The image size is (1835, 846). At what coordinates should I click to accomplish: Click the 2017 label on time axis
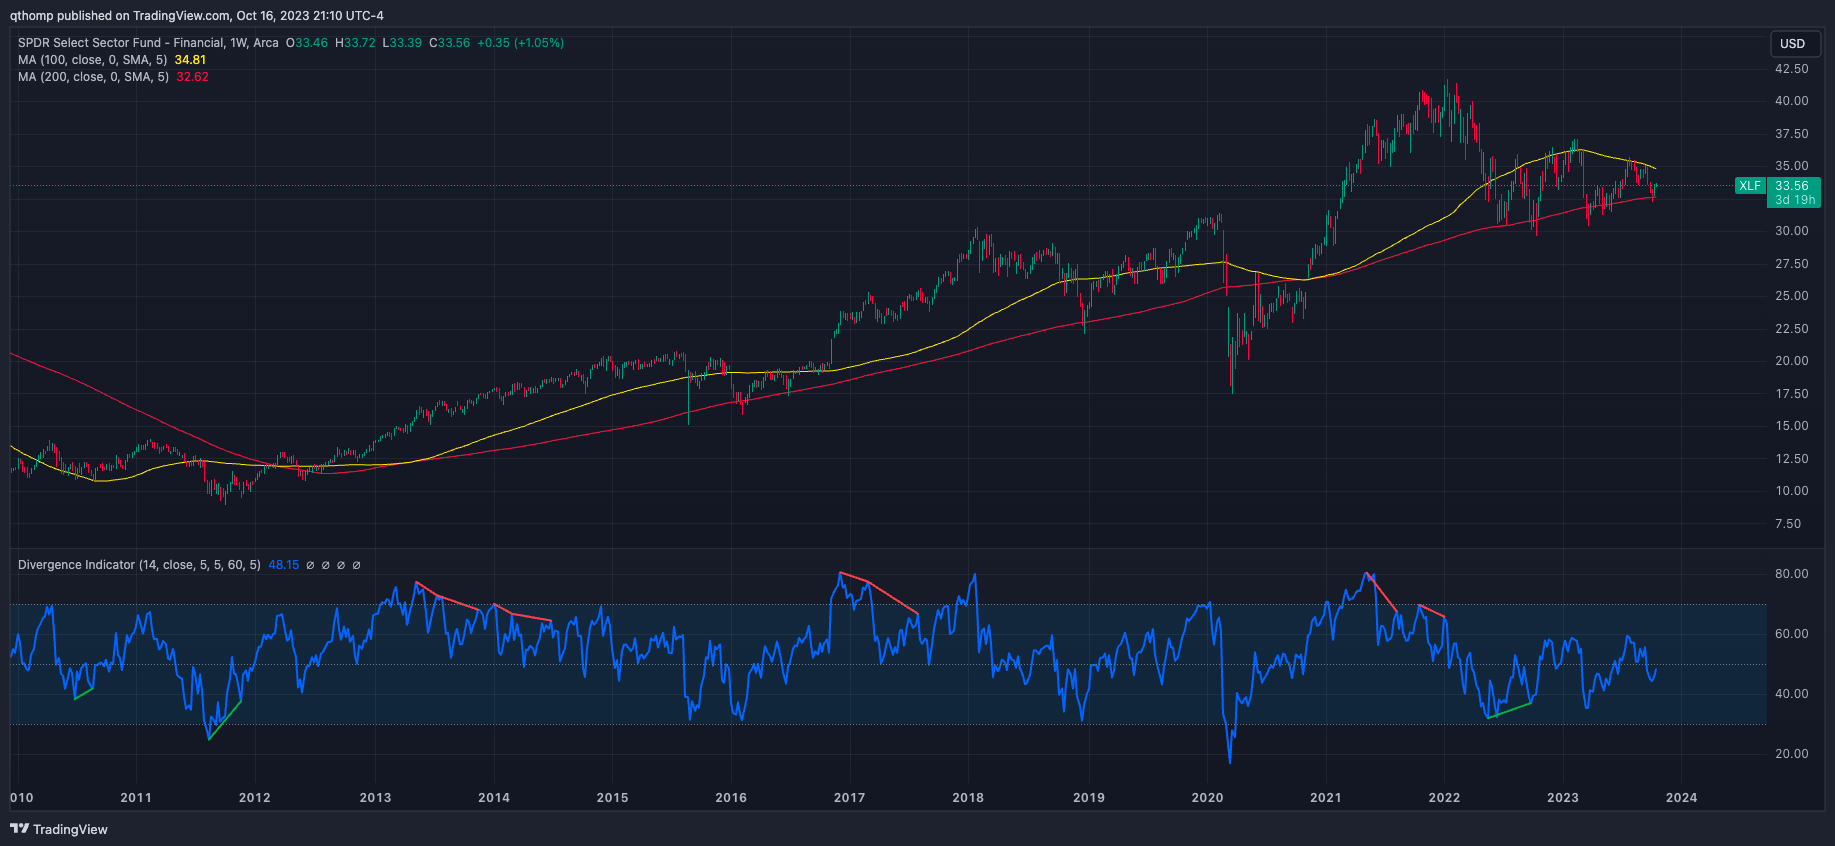tap(849, 797)
